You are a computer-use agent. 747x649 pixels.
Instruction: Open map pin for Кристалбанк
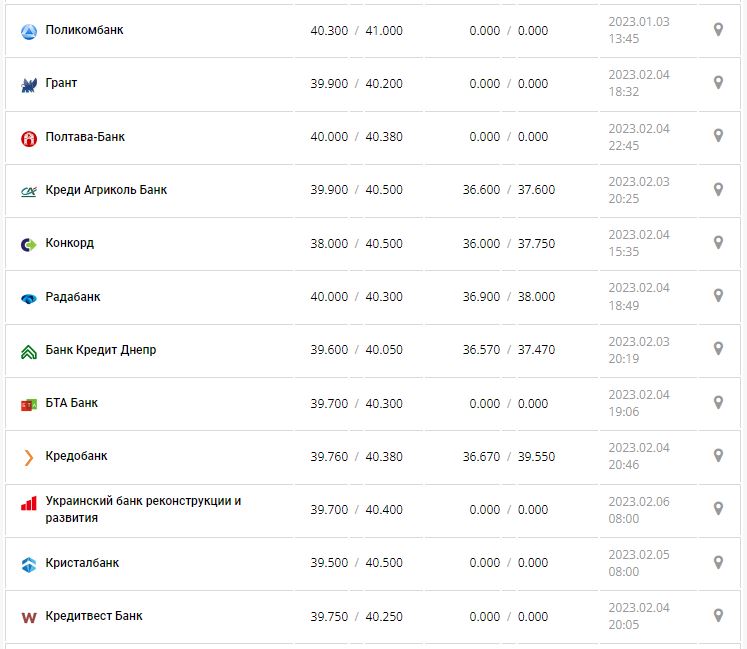coord(718,562)
